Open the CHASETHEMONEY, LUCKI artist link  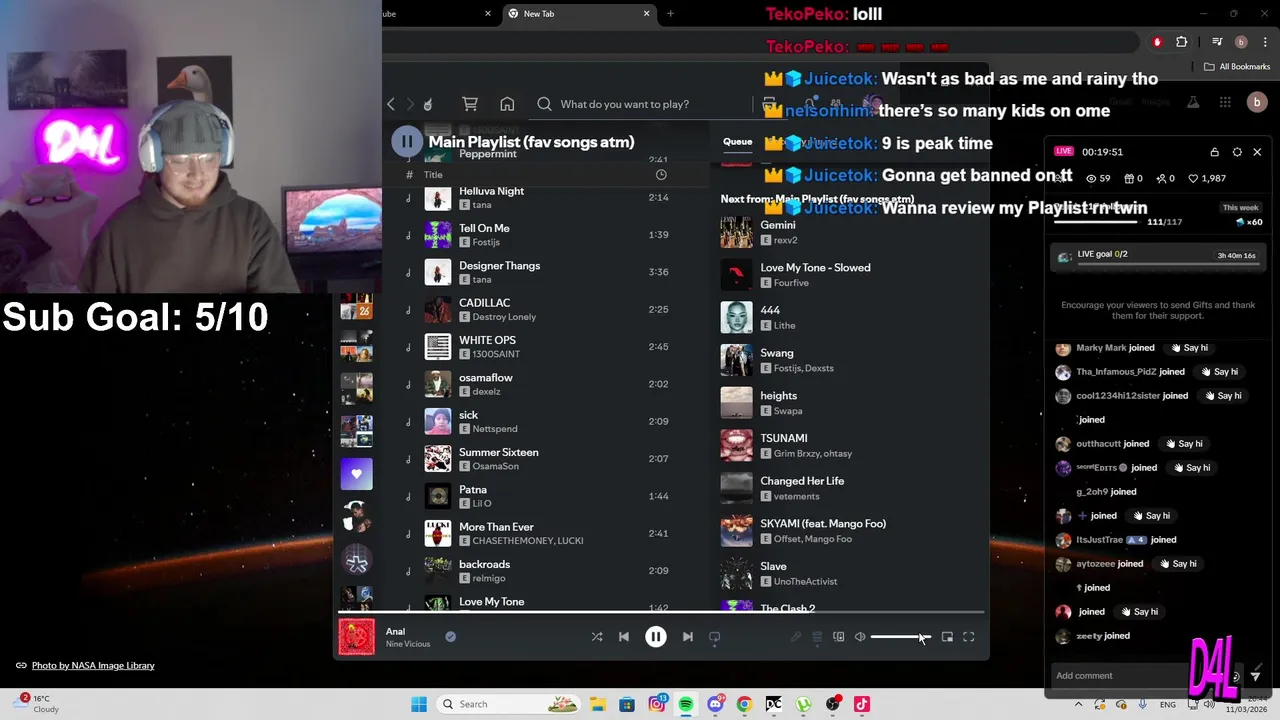[527, 541]
